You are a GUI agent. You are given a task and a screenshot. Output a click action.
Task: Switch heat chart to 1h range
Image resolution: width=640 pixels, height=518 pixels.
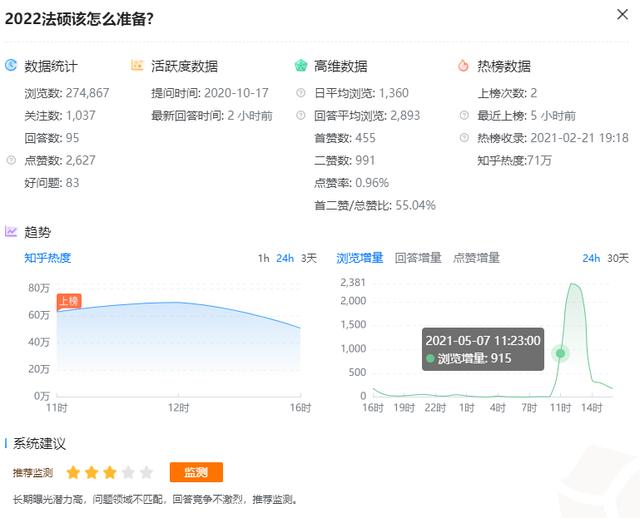(263, 258)
